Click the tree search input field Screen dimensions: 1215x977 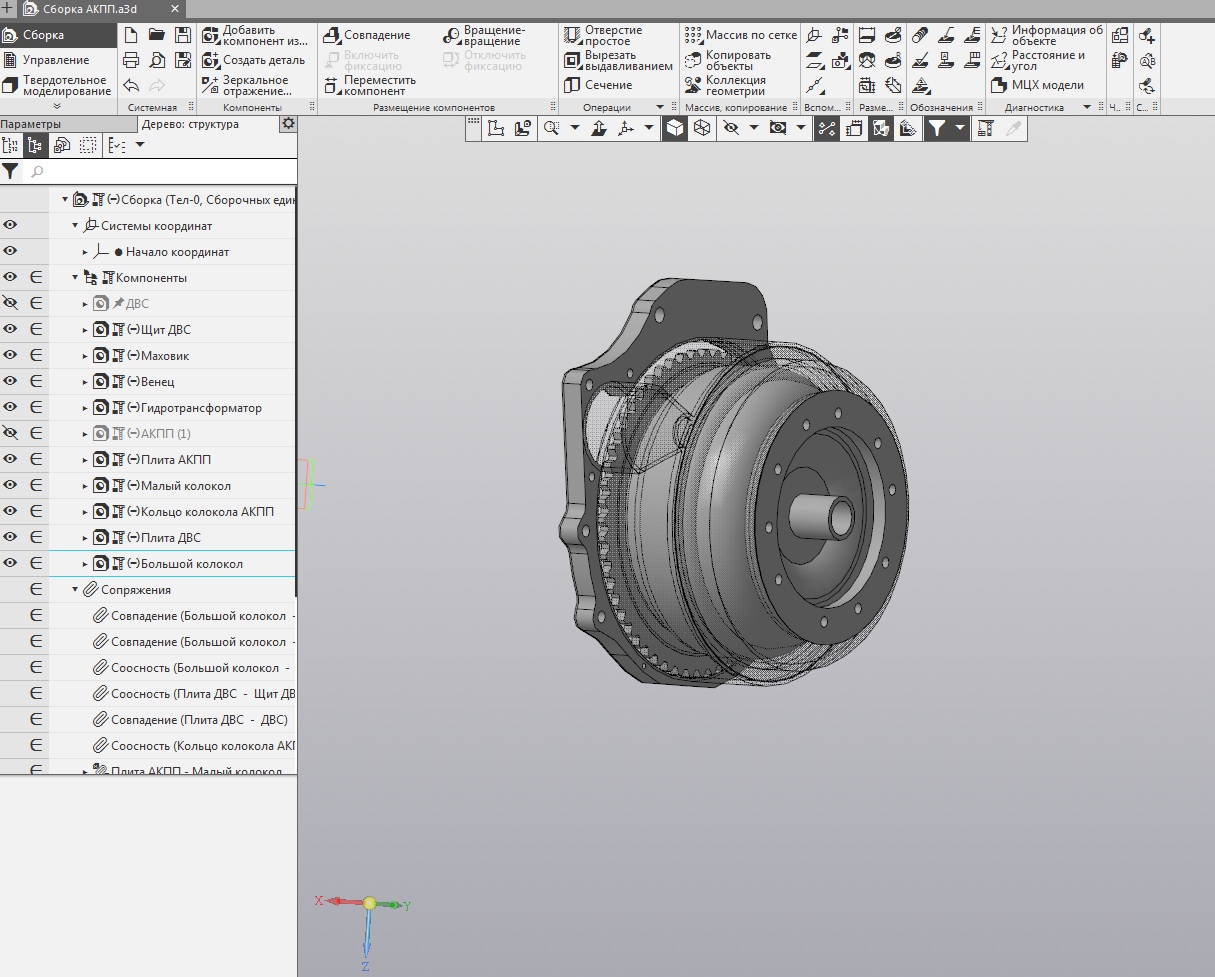pos(160,171)
